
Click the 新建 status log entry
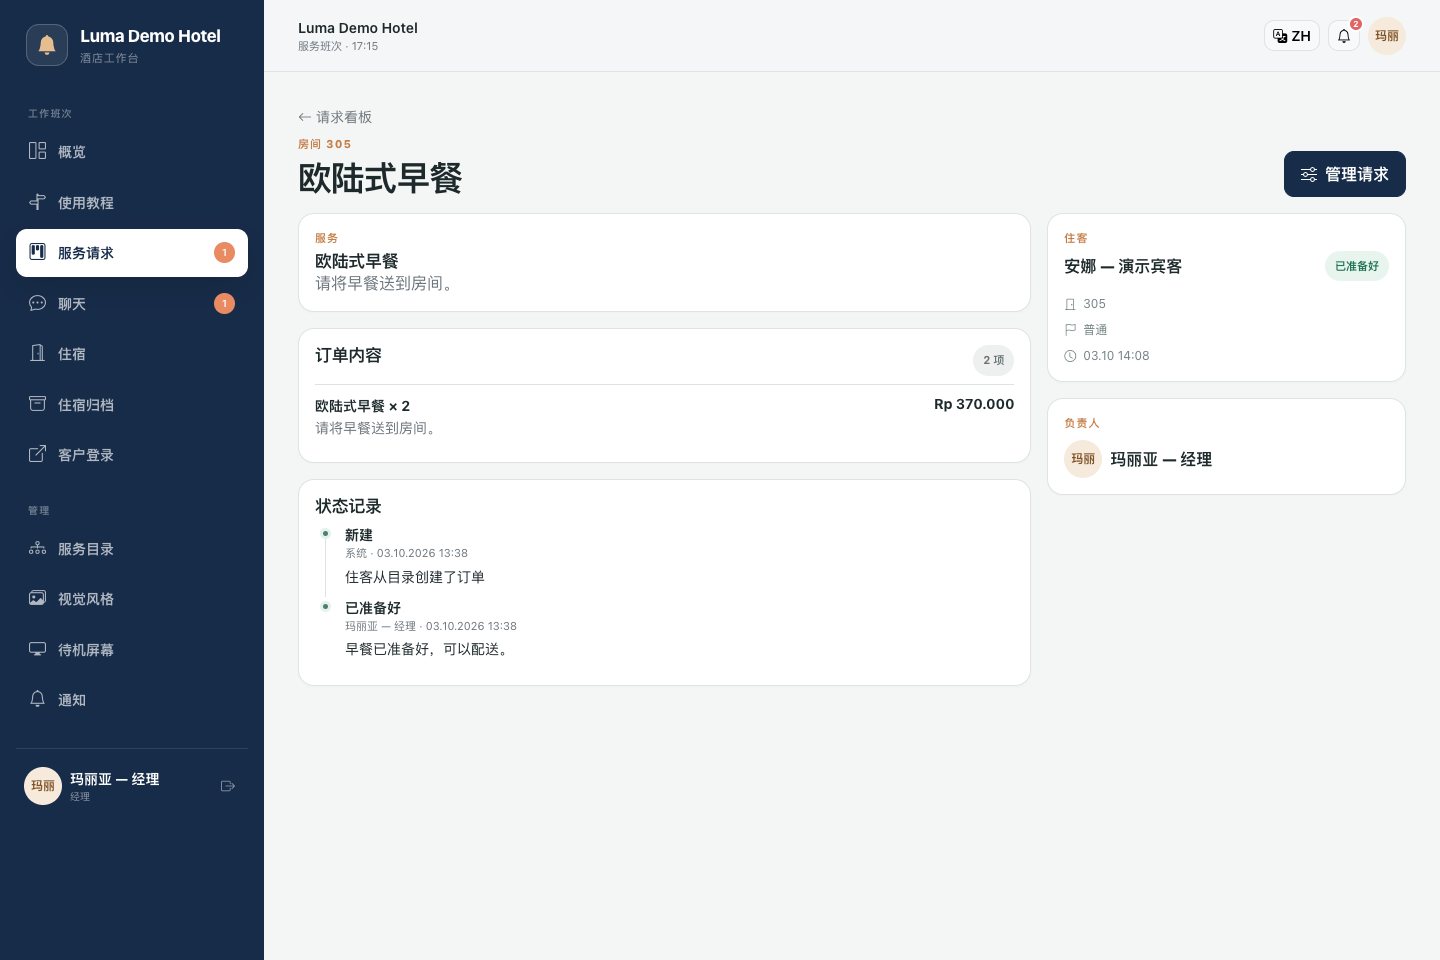point(359,535)
